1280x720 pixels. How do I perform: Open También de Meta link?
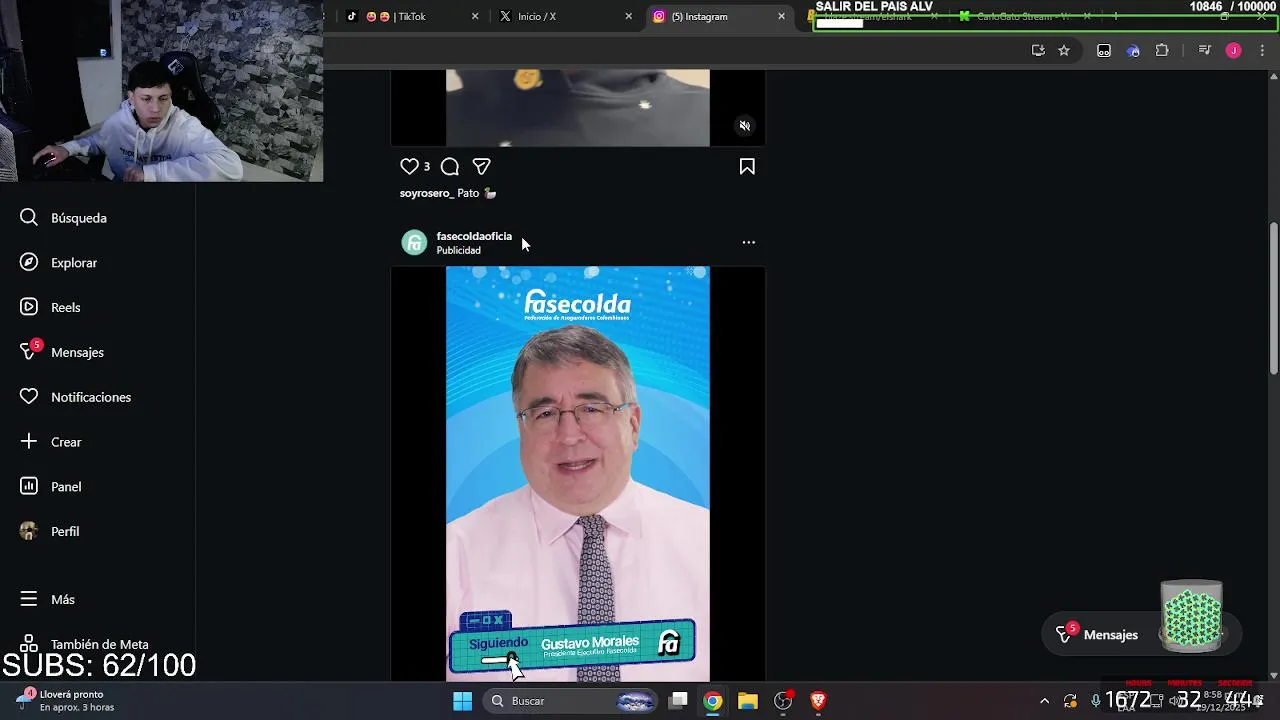pyautogui.click(x=98, y=644)
